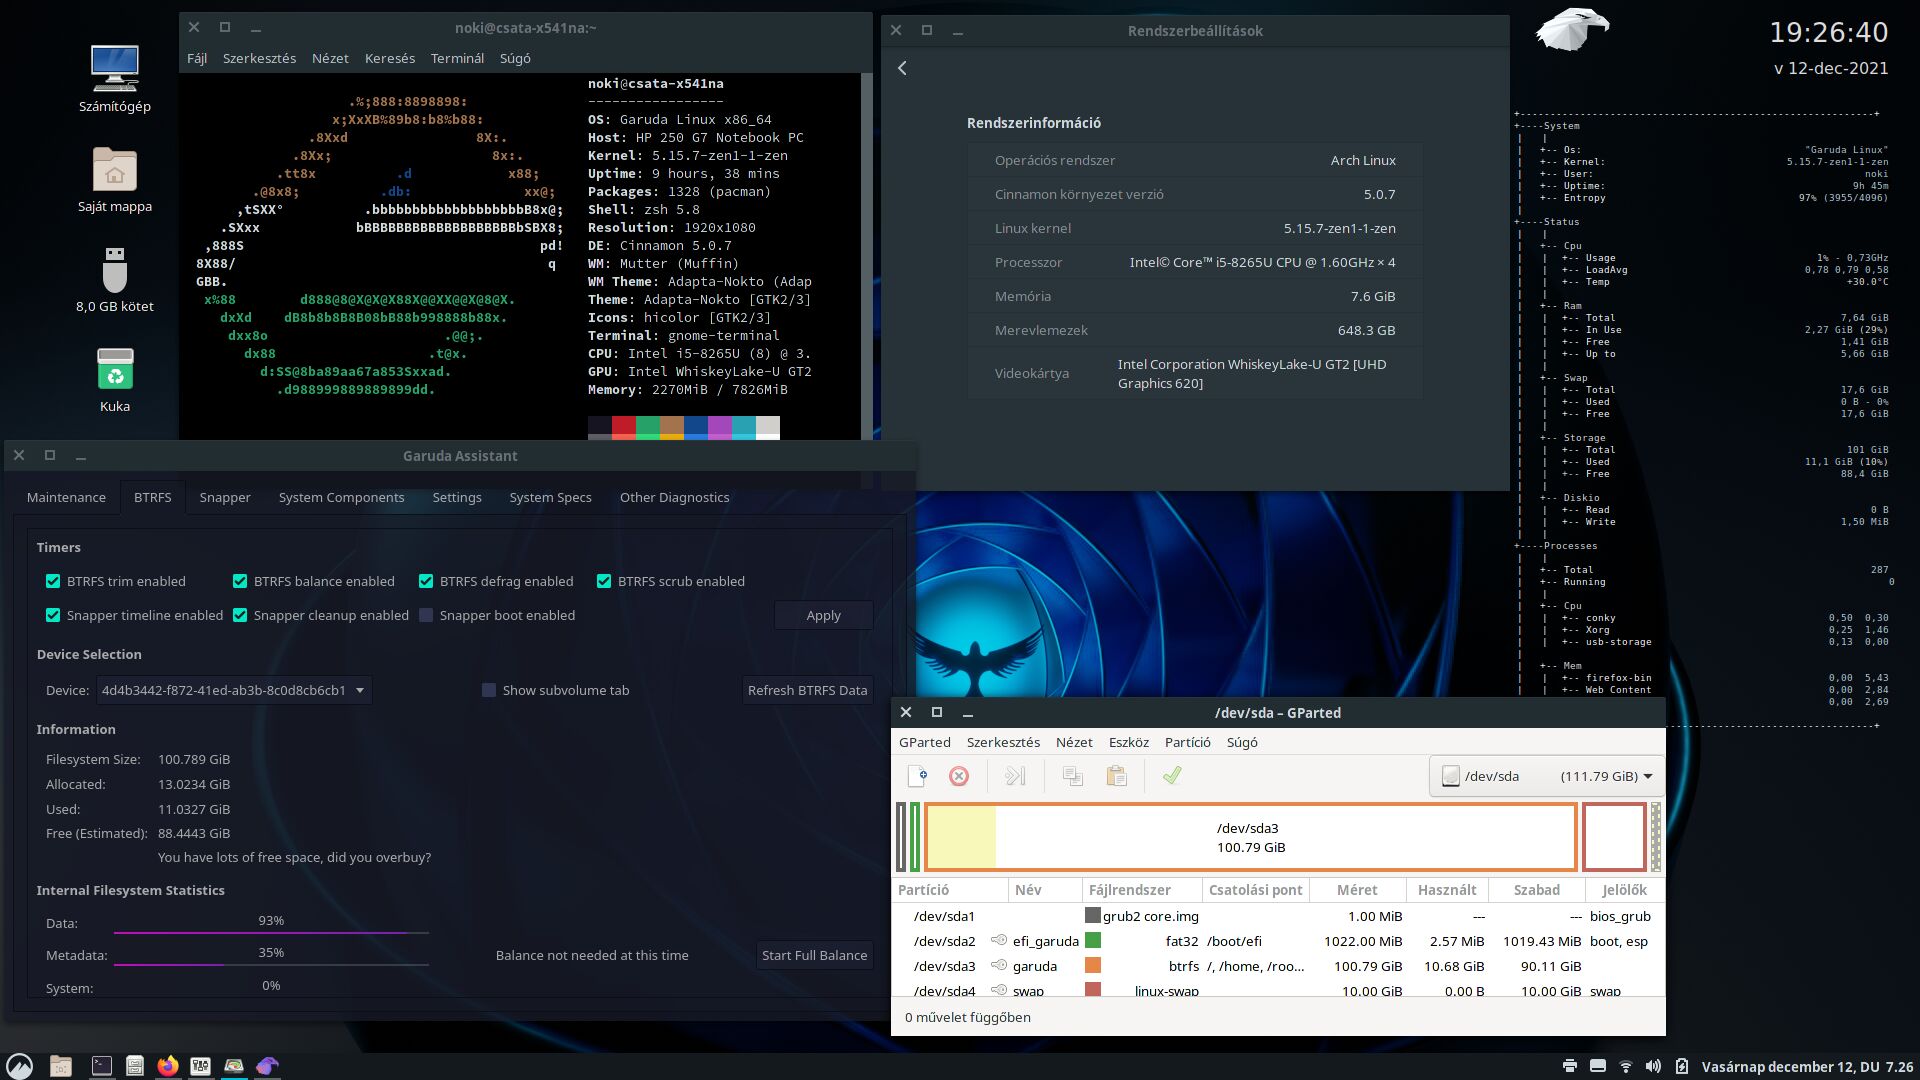The image size is (1920, 1080).
Task: Open the Other Diagnostics tab
Action: click(x=675, y=497)
